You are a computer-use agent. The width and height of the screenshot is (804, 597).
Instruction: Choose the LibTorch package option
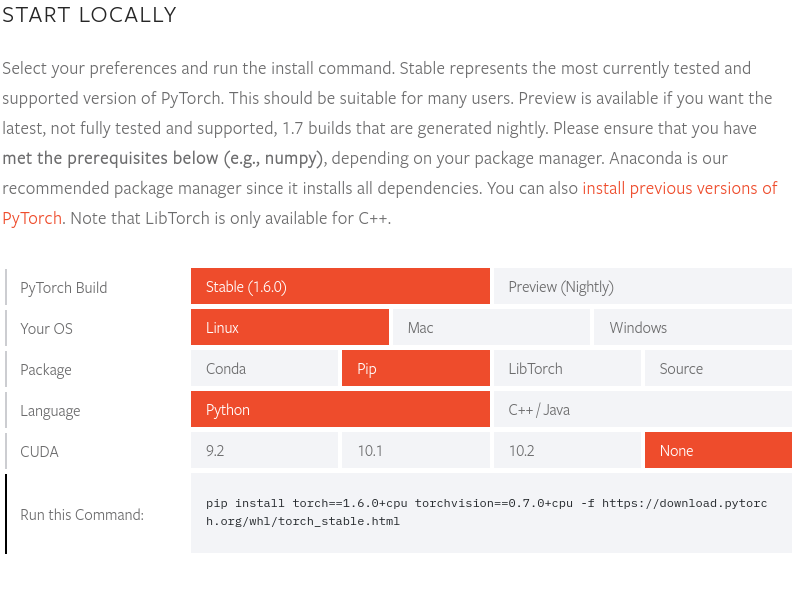pyautogui.click(x=567, y=369)
